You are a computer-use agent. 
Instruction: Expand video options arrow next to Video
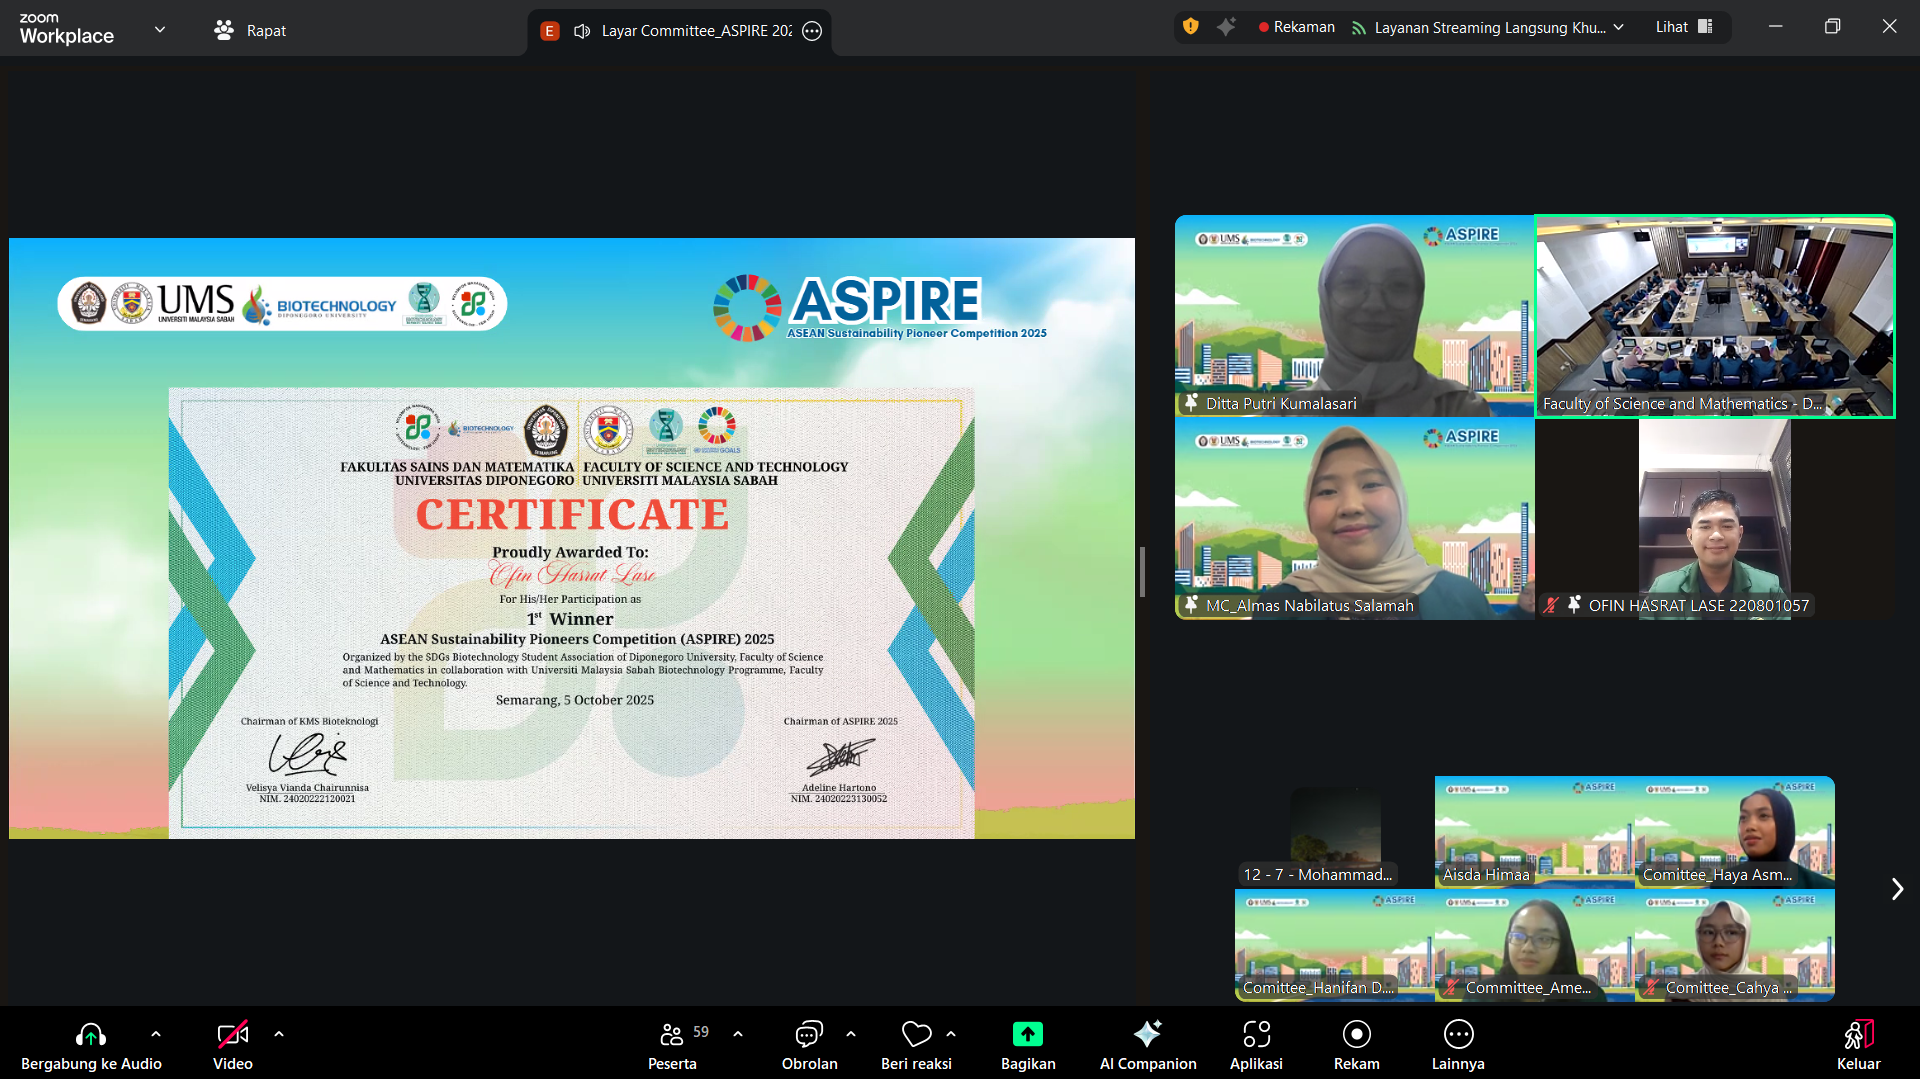(279, 1034)
